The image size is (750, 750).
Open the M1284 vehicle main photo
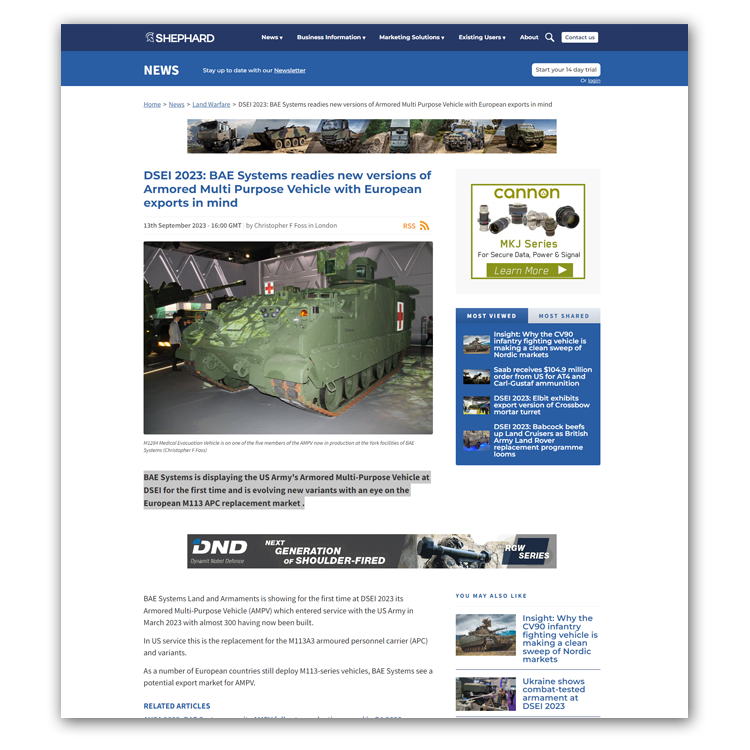(x=288, y=338)
